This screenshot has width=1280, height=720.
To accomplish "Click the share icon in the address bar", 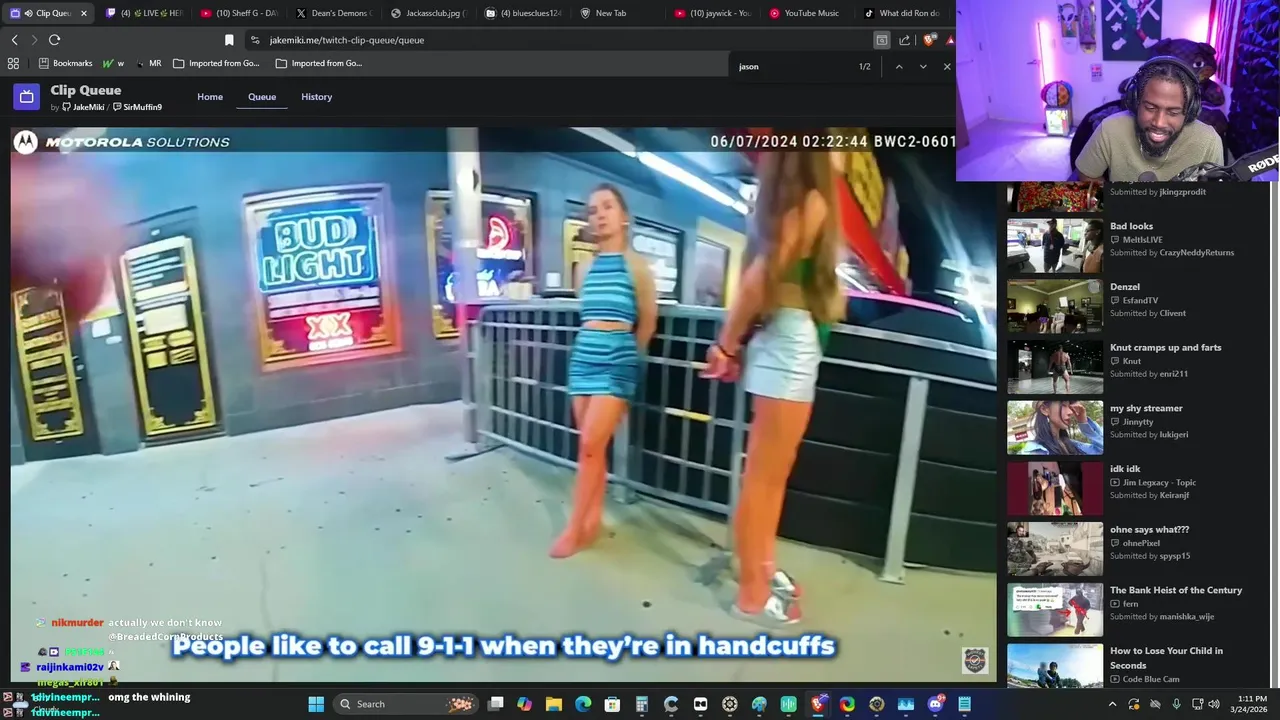I will (x=904, y=40).
